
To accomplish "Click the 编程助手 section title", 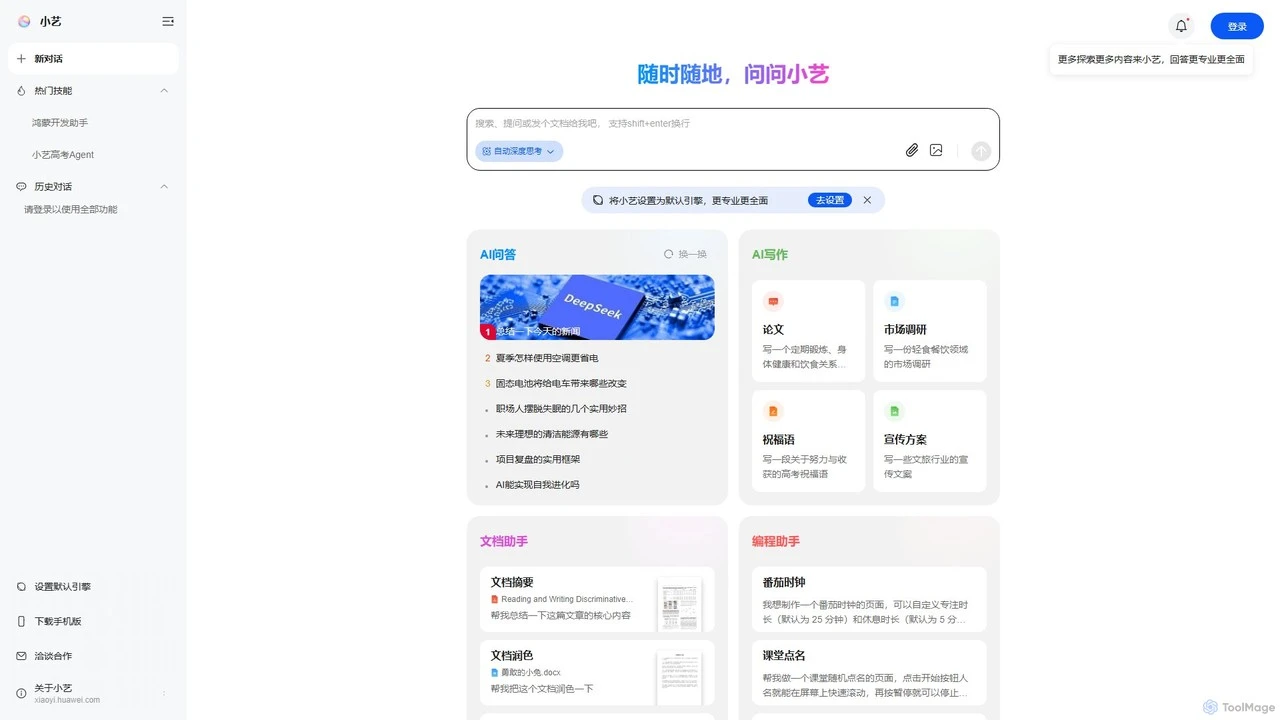I will [x=776, y=541].
